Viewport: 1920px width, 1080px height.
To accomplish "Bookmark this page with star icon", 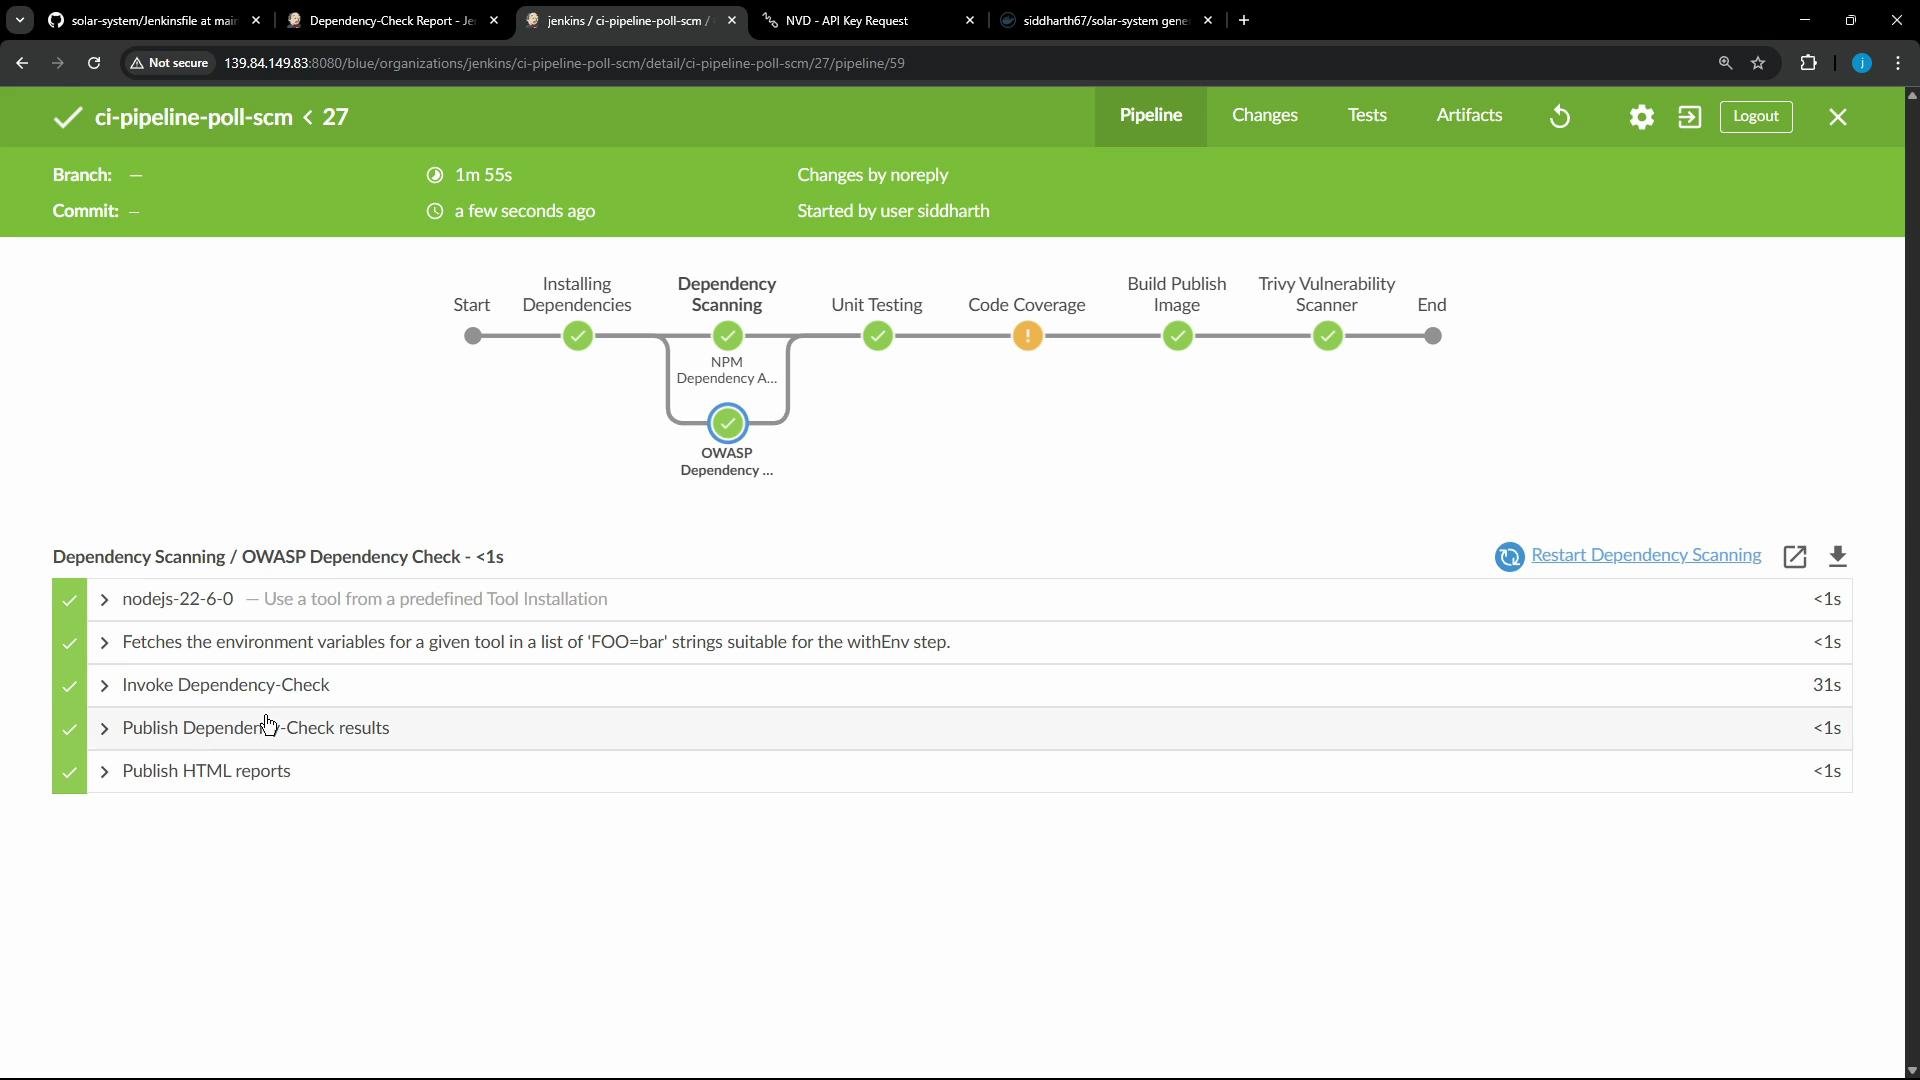I will coord(1758,63).
